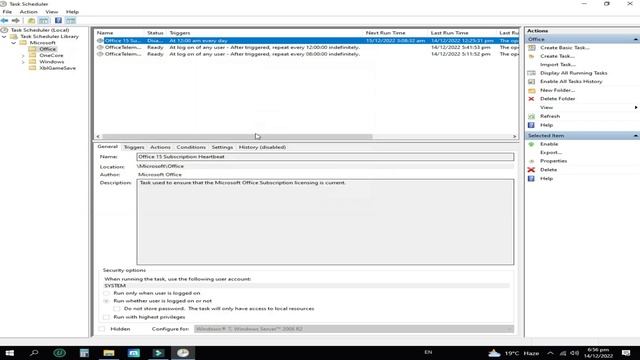Click Import Task link
This screenshot has height=360, width=640.
(x=558, y=64)
